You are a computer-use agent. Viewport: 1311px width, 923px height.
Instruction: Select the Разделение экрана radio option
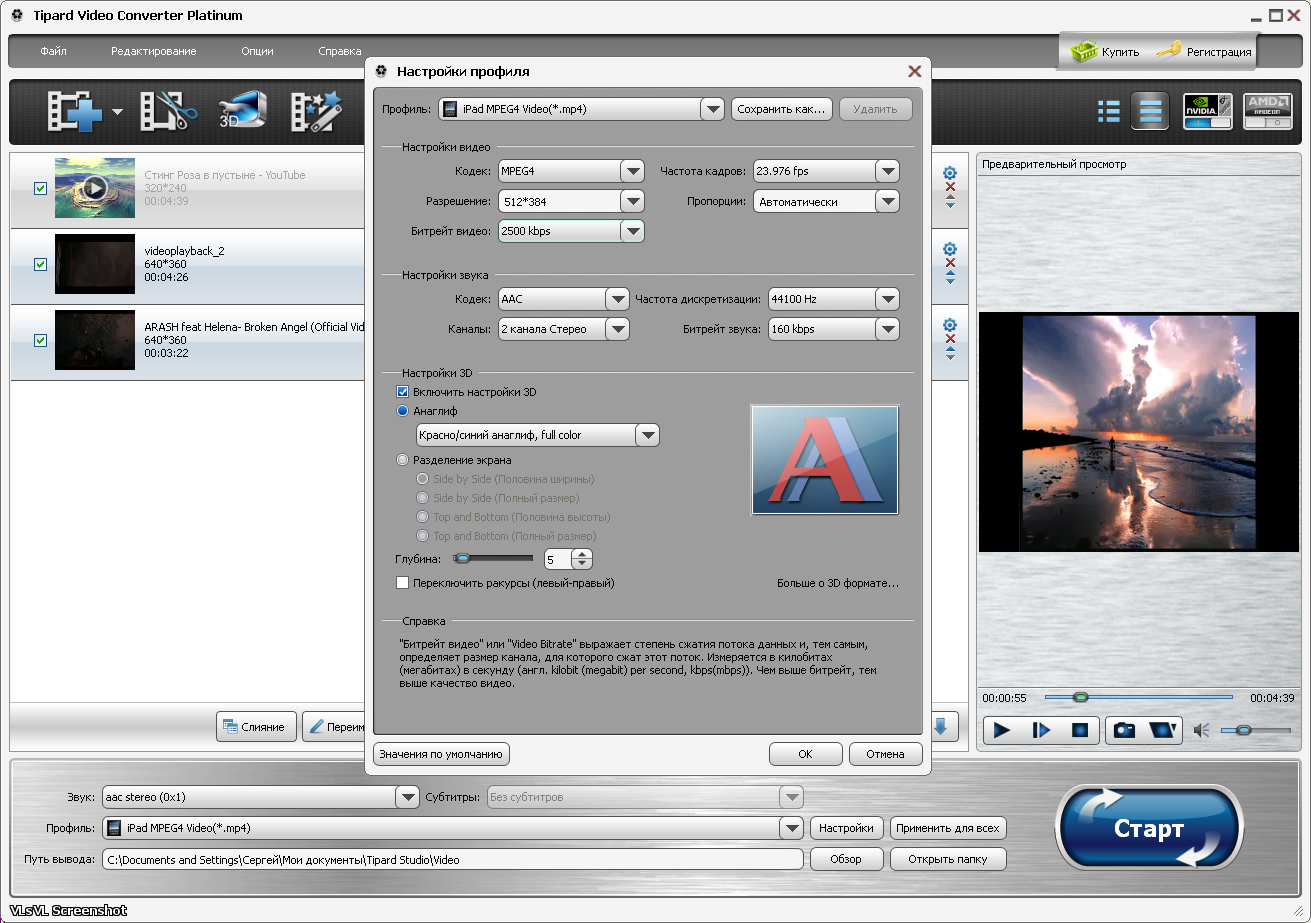[403, 460]
